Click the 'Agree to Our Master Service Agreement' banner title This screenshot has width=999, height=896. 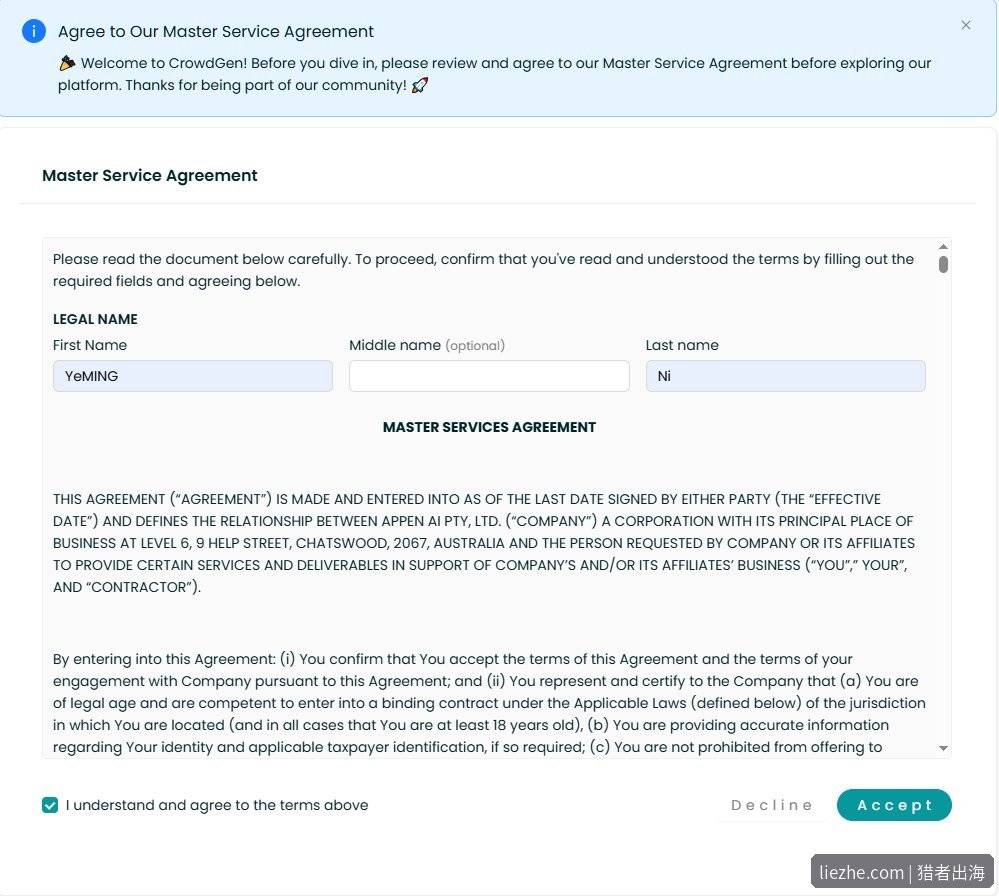(x=216, y=31)
